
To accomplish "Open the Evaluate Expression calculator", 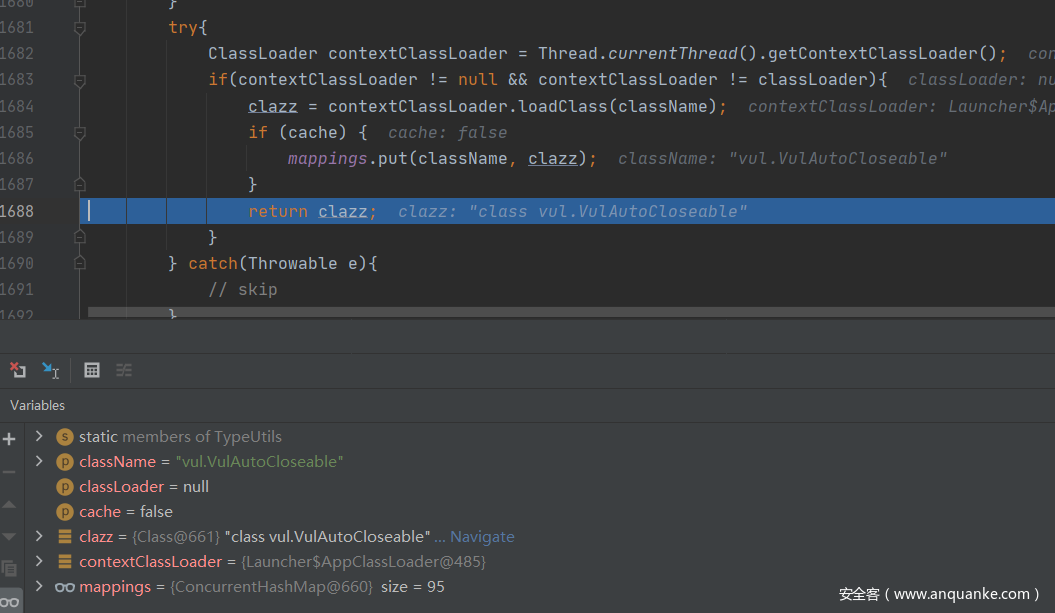I will coord(92,370).
